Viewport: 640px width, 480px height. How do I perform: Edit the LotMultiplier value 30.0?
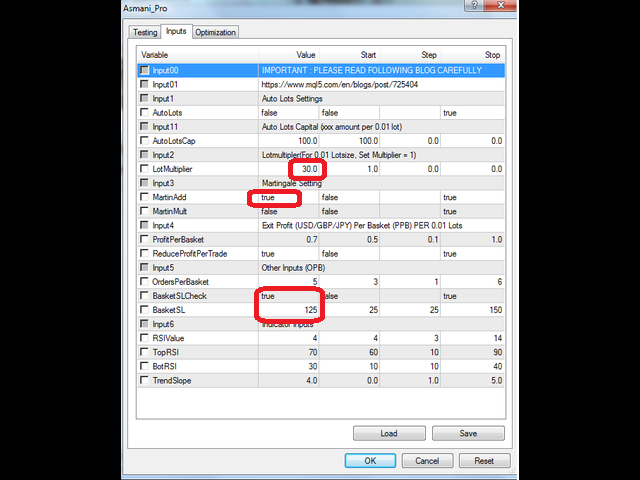click(289, 169)
